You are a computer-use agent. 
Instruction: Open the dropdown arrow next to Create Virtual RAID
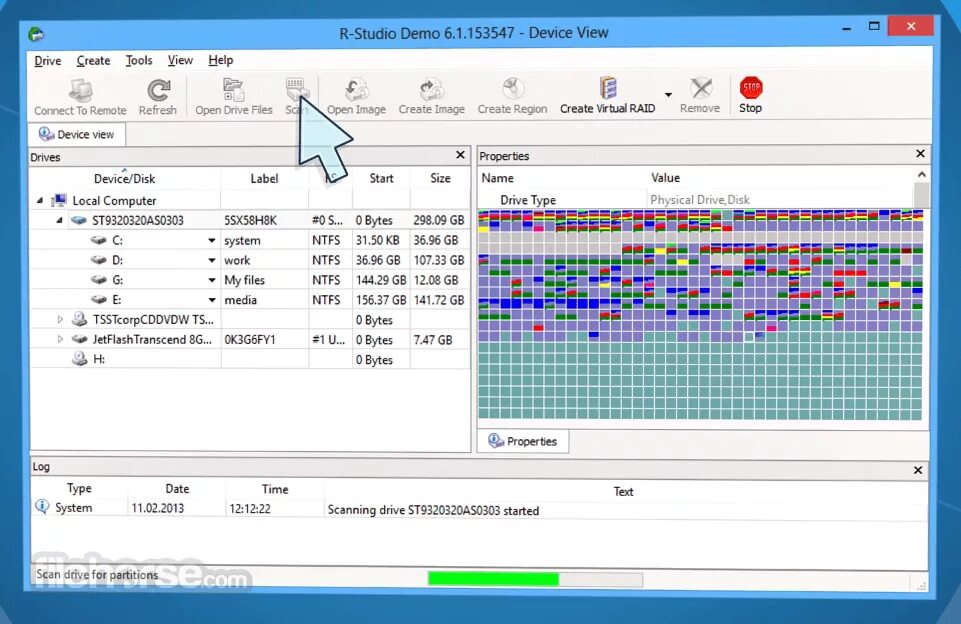tap(668, 94)
